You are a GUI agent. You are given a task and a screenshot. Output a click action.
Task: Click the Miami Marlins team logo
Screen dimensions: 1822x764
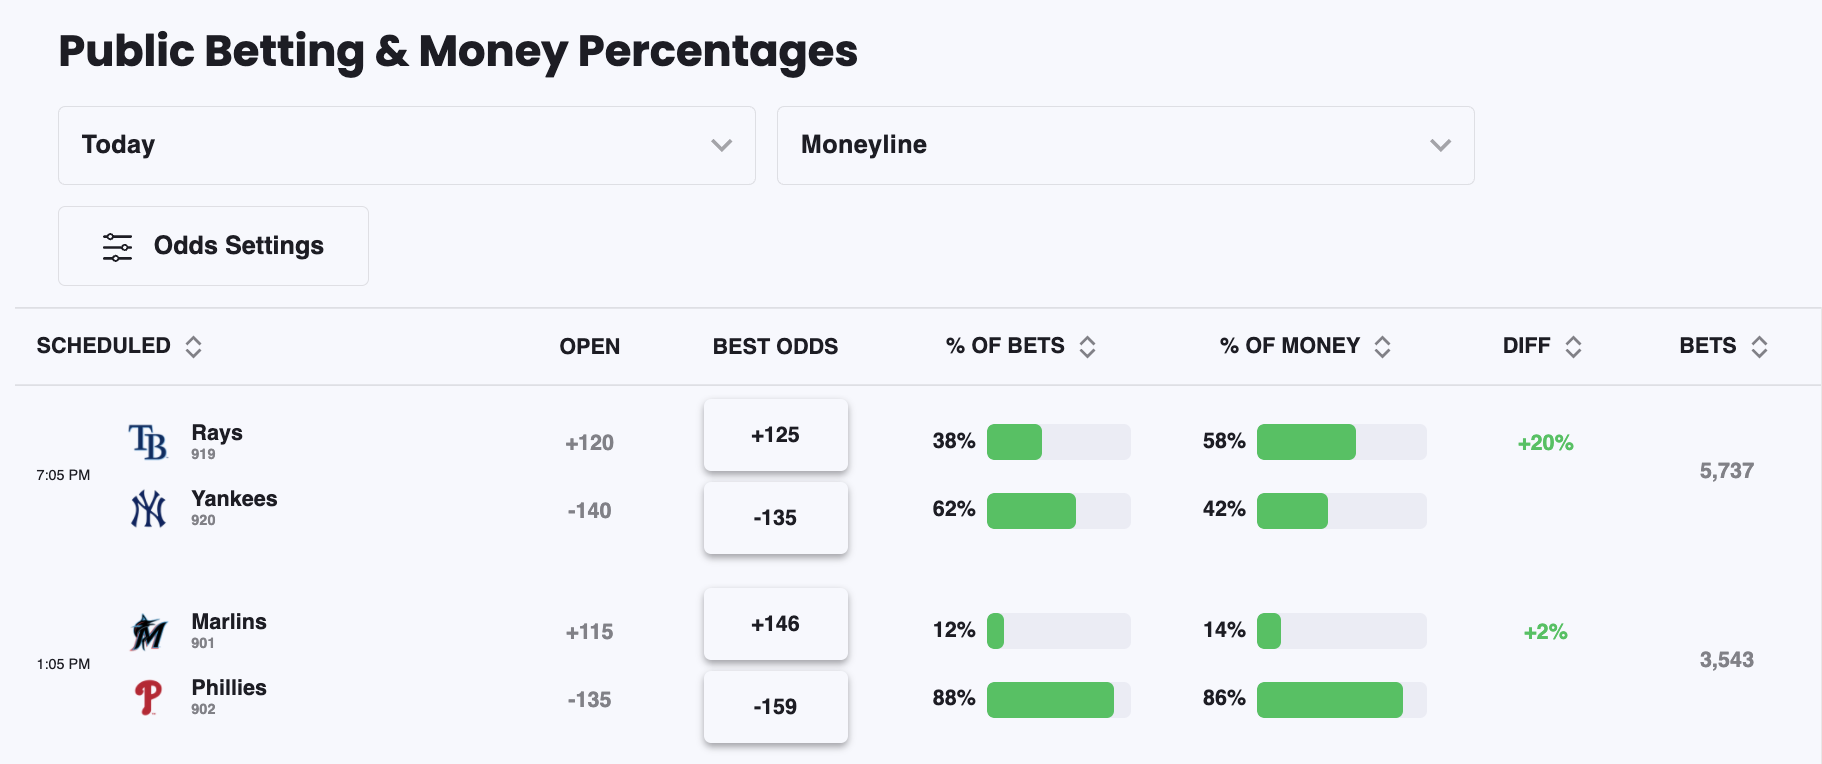coord(148,632)
